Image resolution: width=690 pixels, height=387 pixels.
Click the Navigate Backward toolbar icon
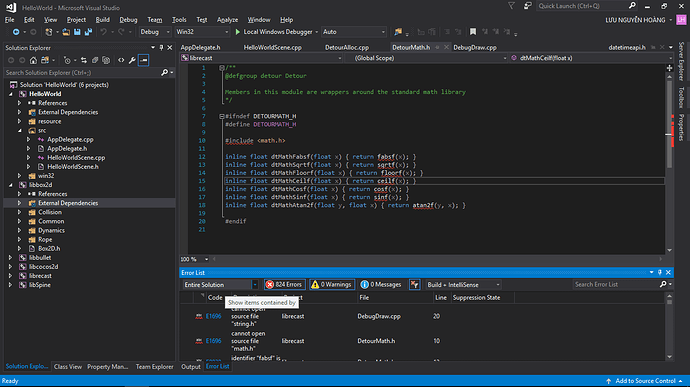[x=16, y=32]
